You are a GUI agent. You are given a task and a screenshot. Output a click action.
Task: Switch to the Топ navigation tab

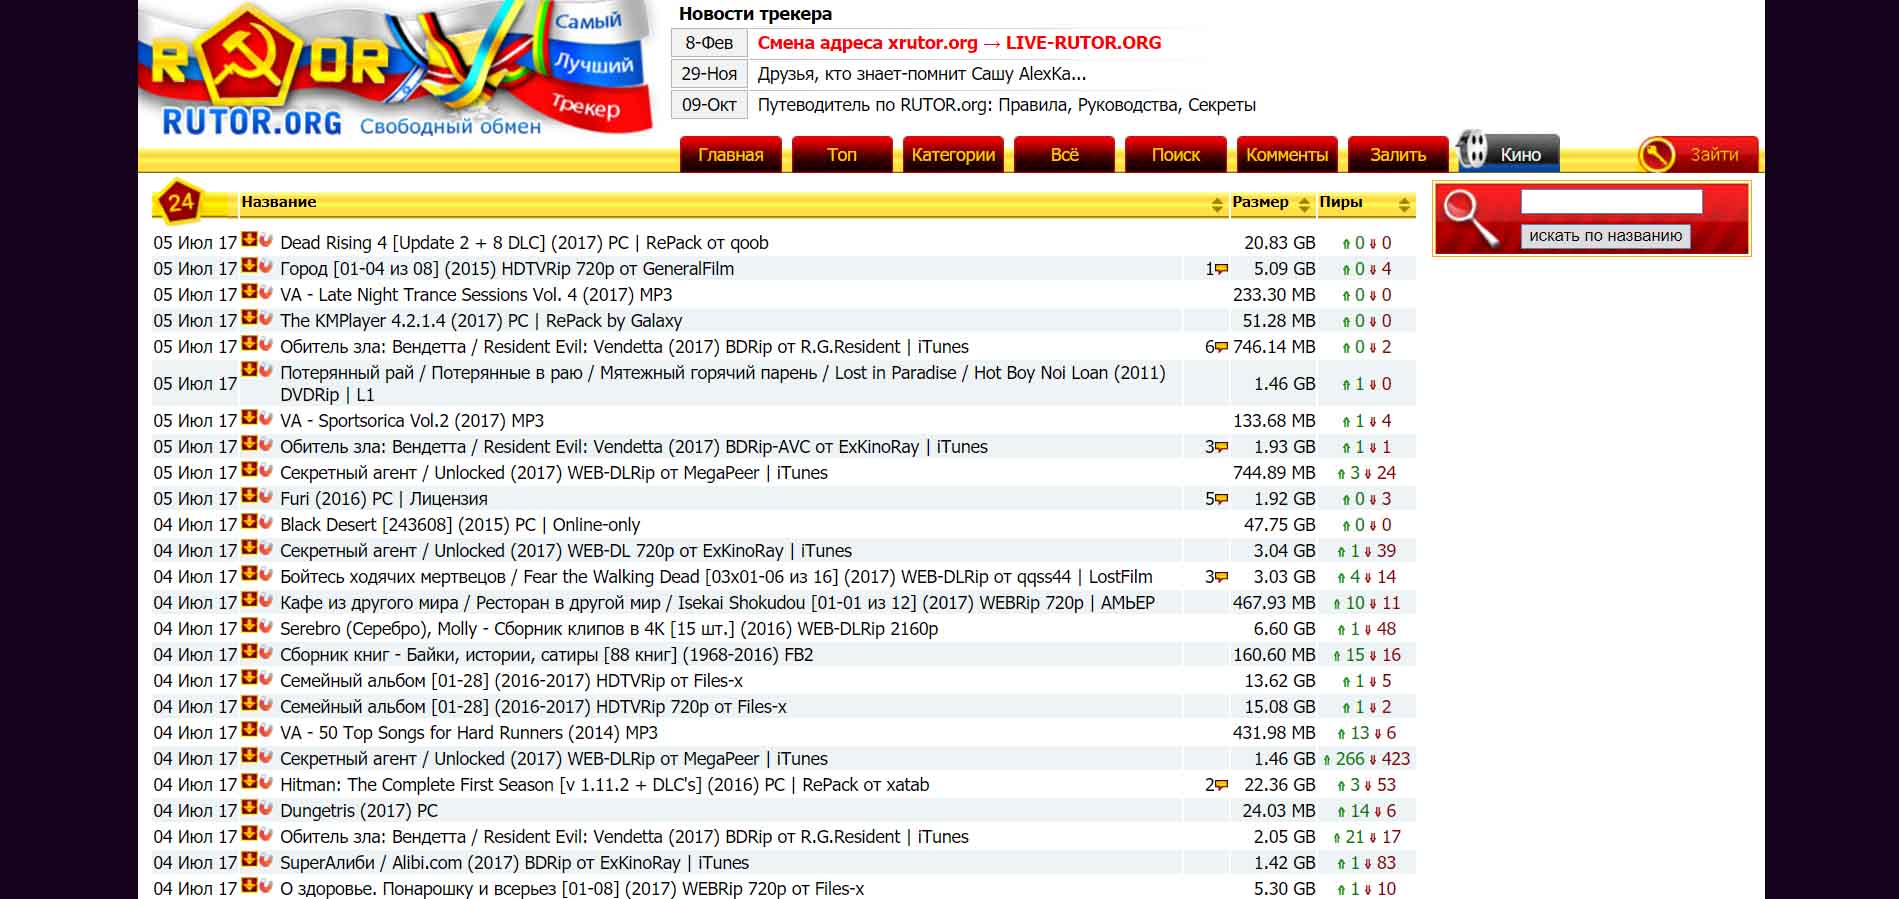pos(842,155)
